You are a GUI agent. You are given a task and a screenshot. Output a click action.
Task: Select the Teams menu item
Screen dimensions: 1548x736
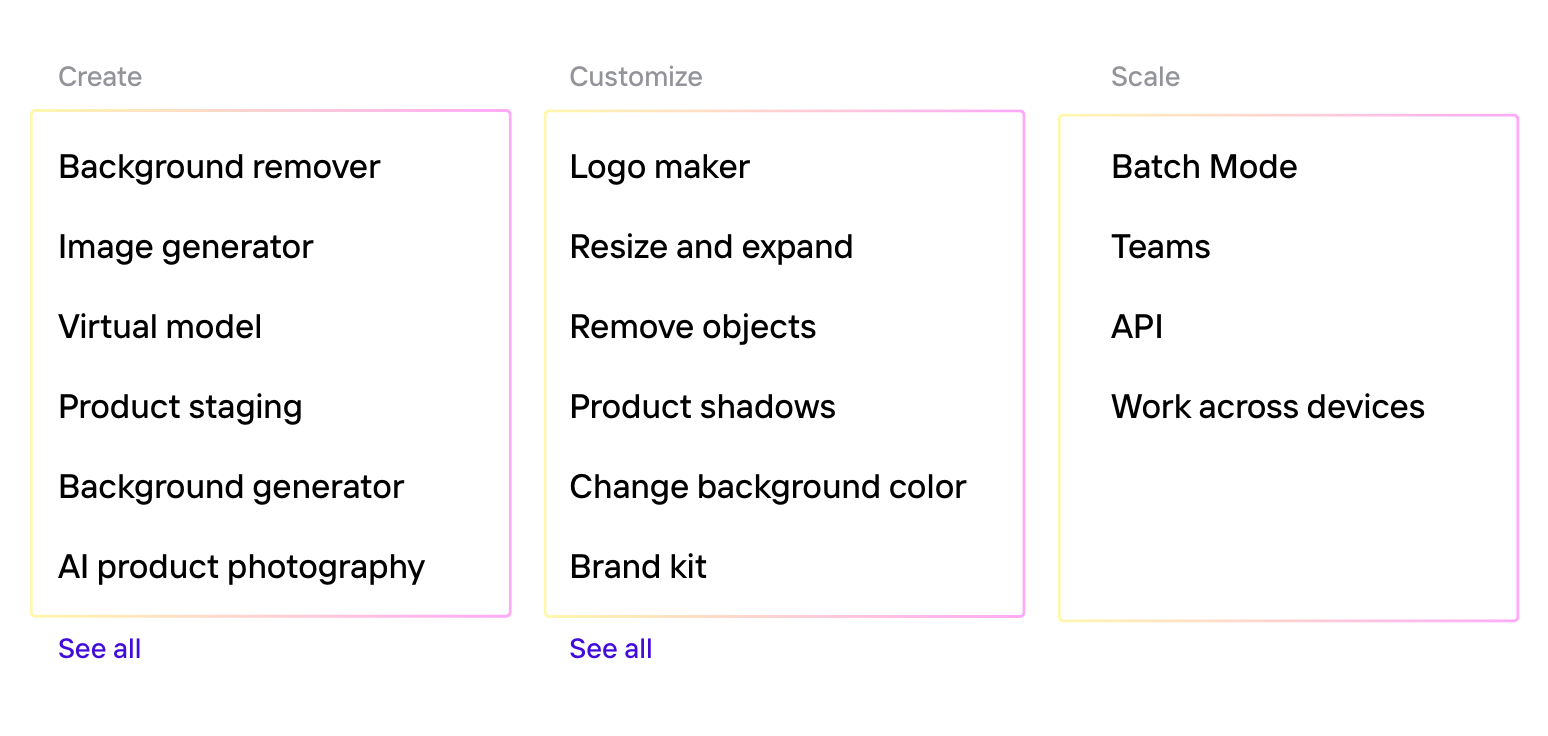[1160, 247]
